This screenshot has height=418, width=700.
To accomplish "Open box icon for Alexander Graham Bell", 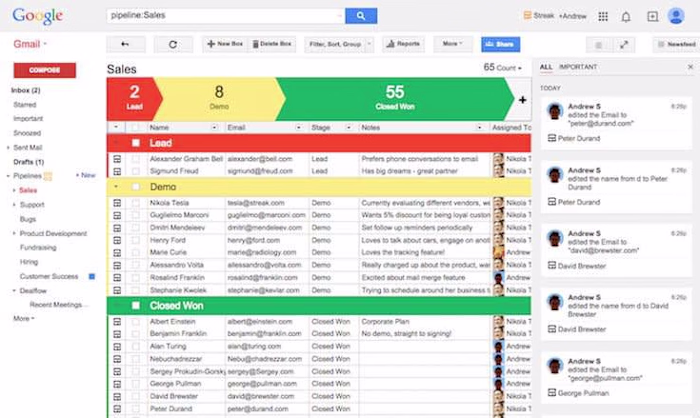I will pyautogui.click(x=117, y=159).
